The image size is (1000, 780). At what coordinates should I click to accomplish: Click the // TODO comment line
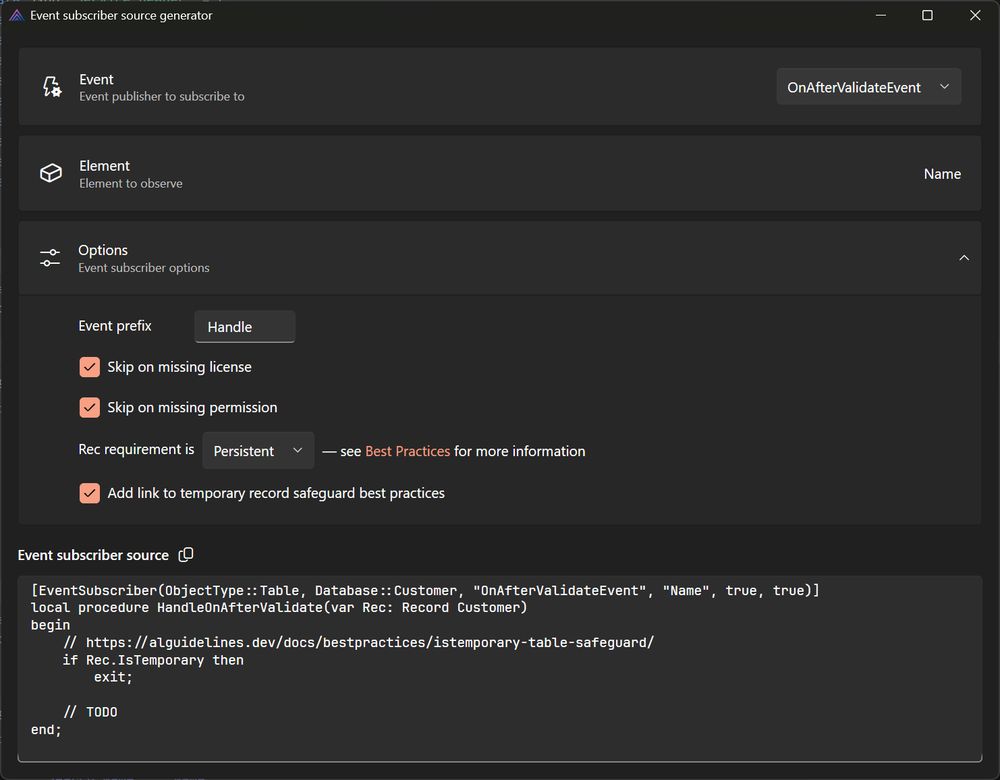90,712
